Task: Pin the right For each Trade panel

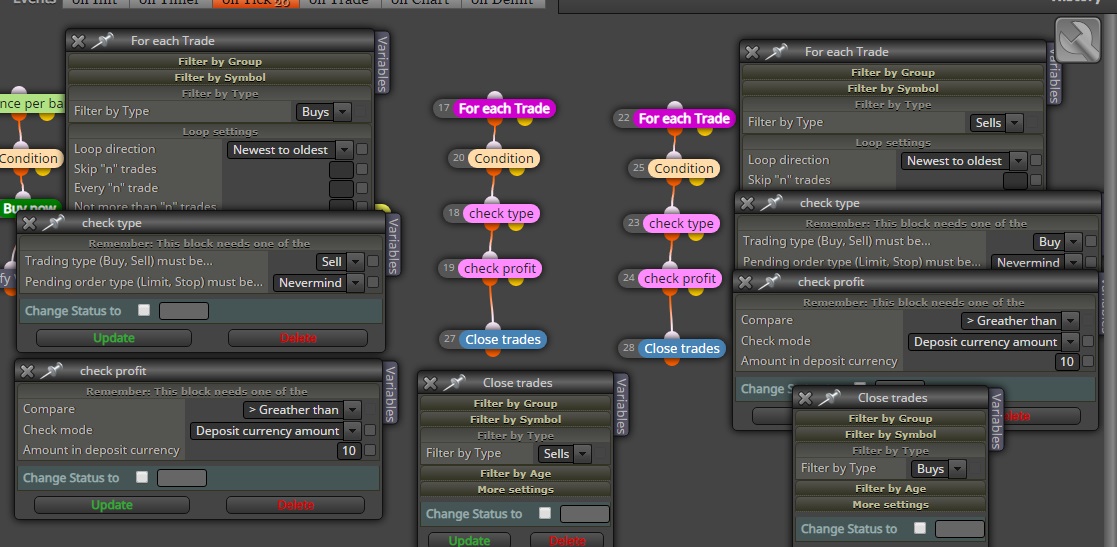Action: [776, 51]
